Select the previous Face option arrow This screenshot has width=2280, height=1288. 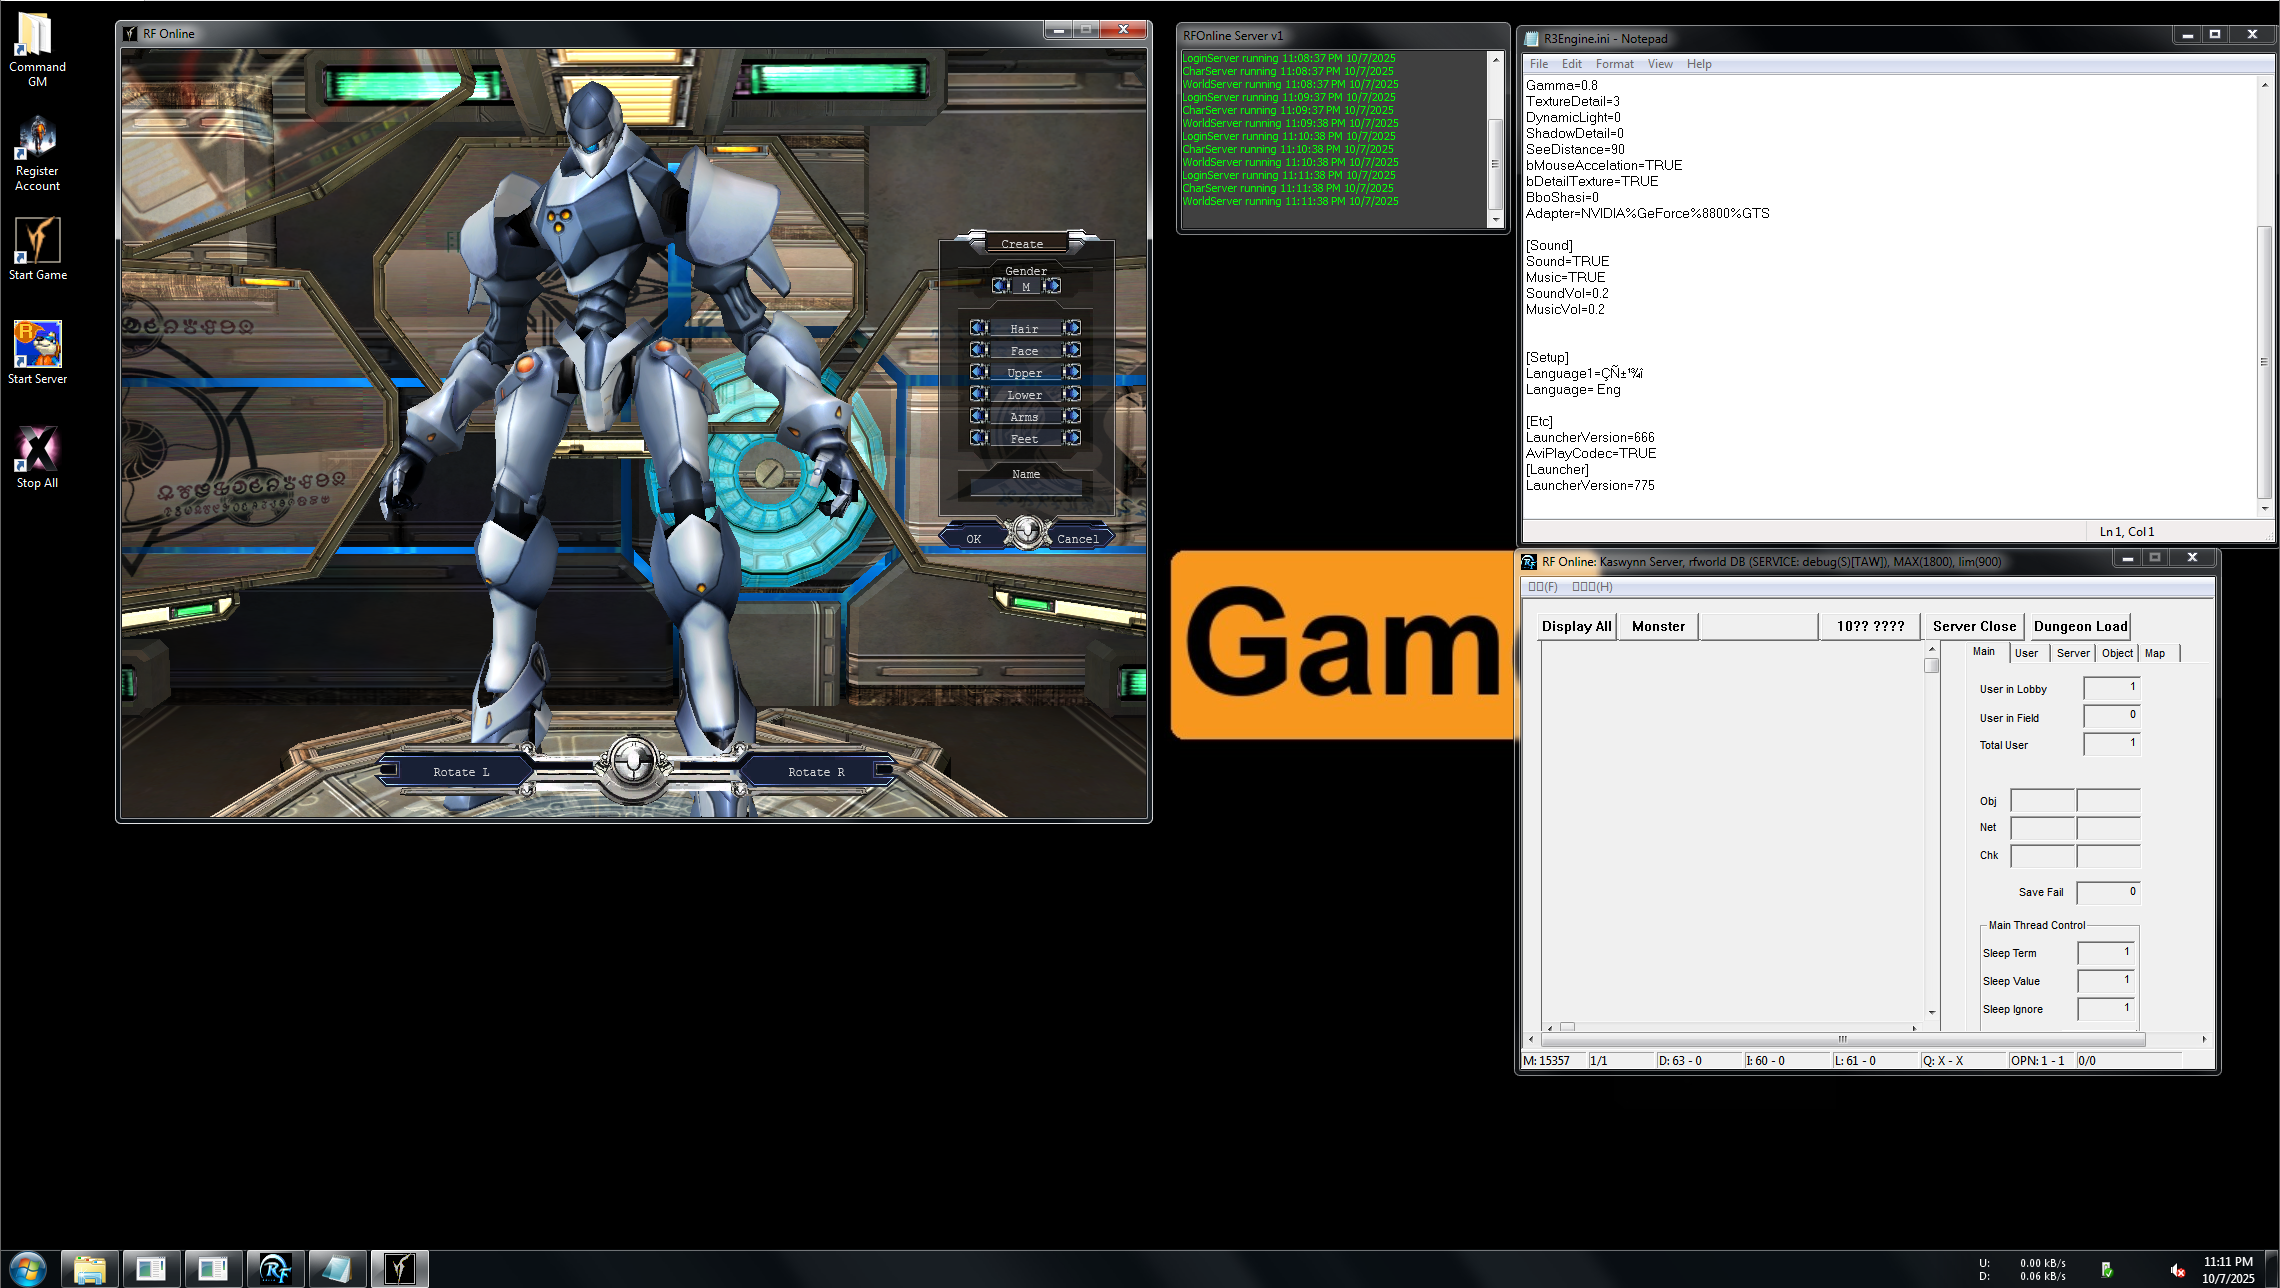978,350
